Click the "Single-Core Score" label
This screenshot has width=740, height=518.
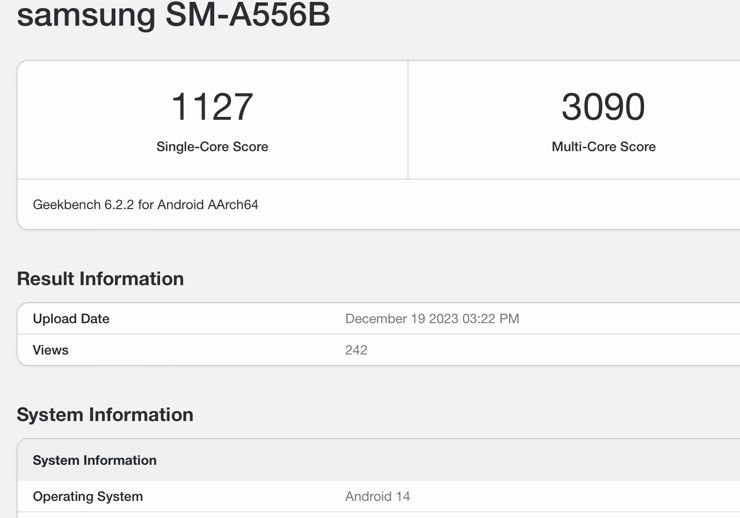[x=212, y=146]
